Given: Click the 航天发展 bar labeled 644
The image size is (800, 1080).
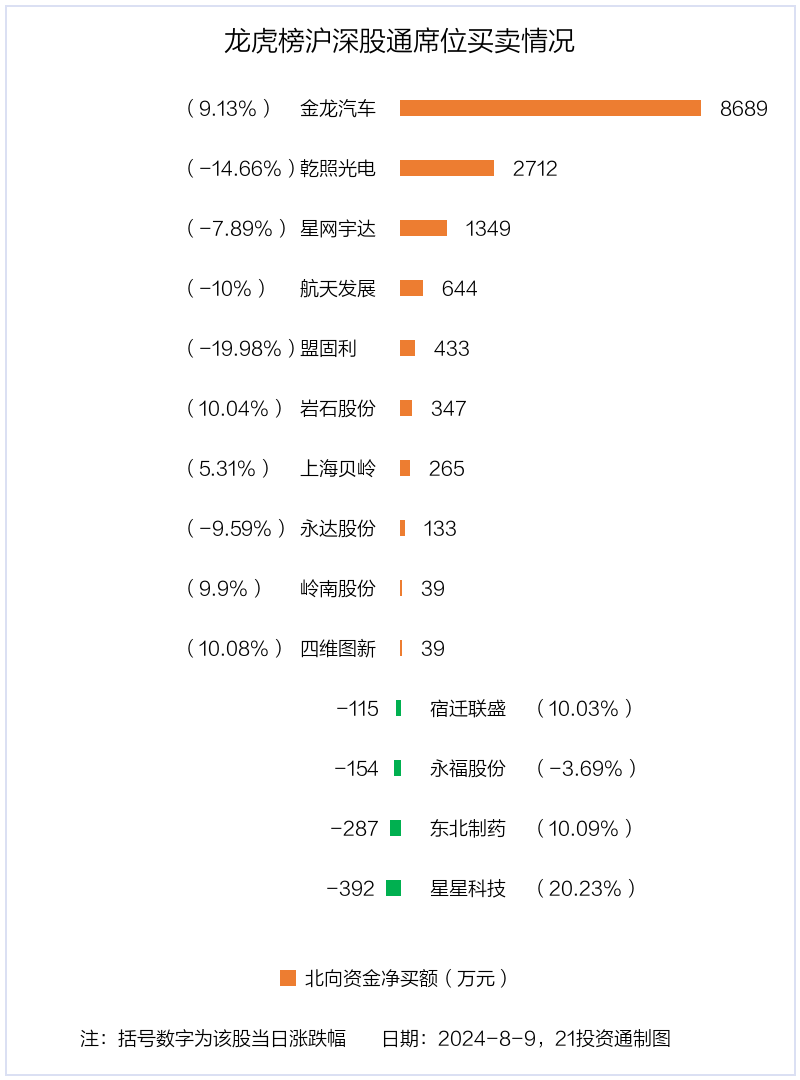Looking at the screenshot, I should click(411, 288).
